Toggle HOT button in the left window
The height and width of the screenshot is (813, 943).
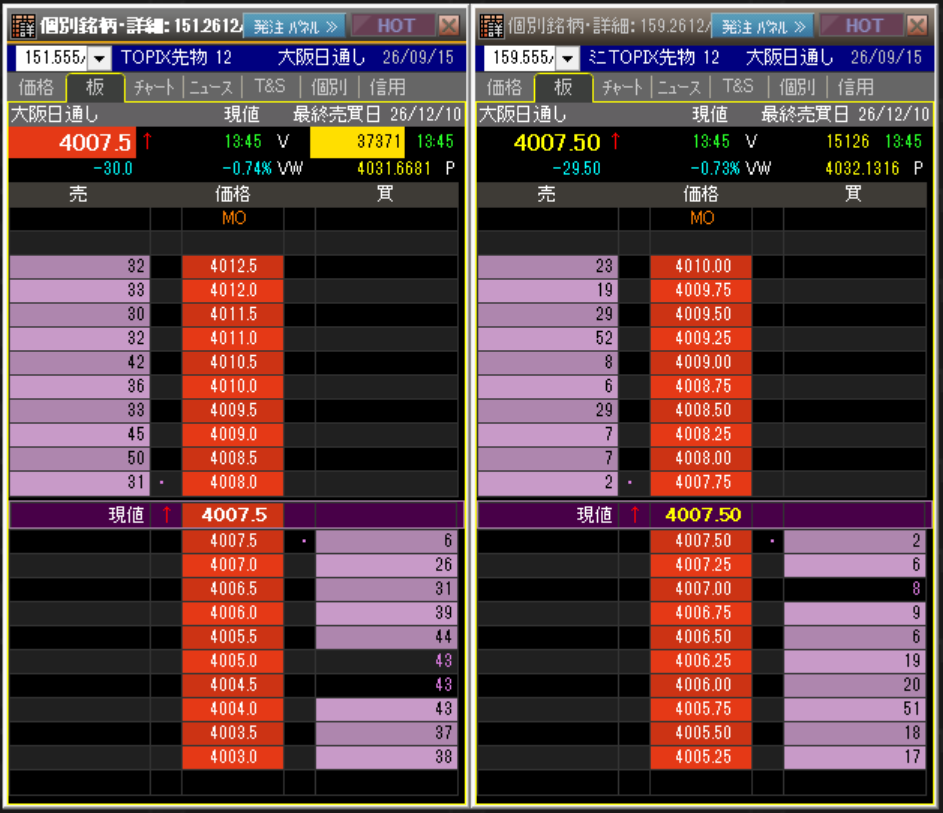coord(393,25)
